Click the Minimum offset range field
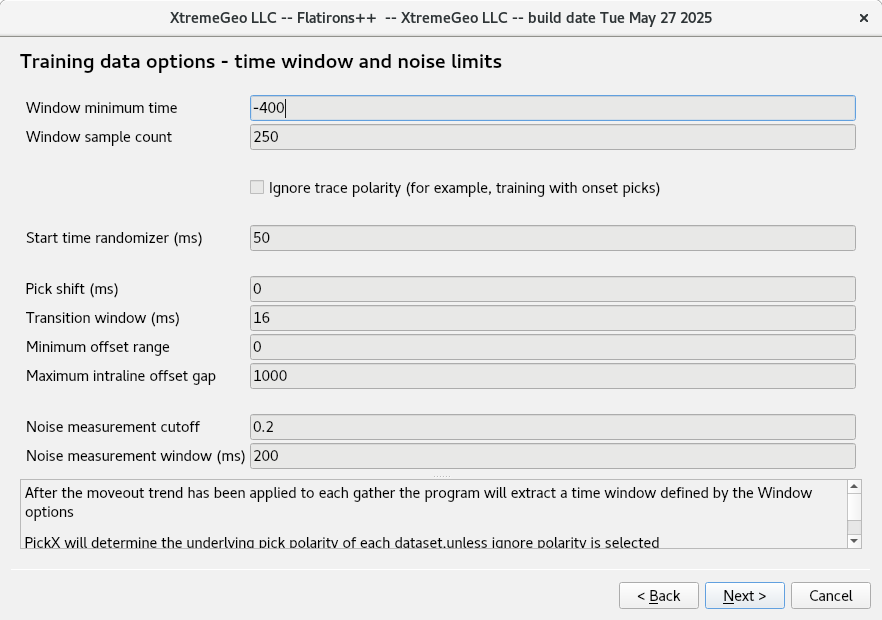The image size is (882, 620). tap(553, 347)
